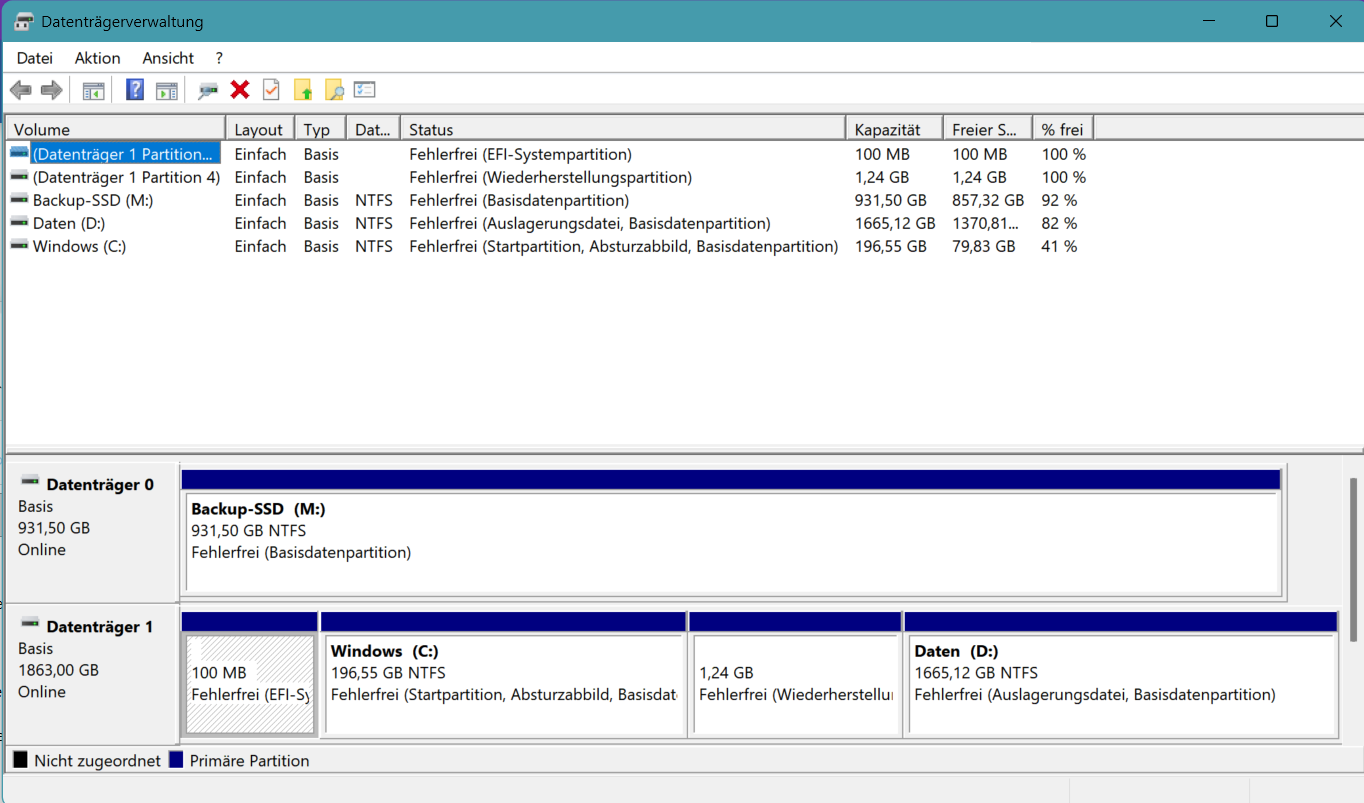Click the drive icon of the selected EFI volume row

tap(20, 153)
